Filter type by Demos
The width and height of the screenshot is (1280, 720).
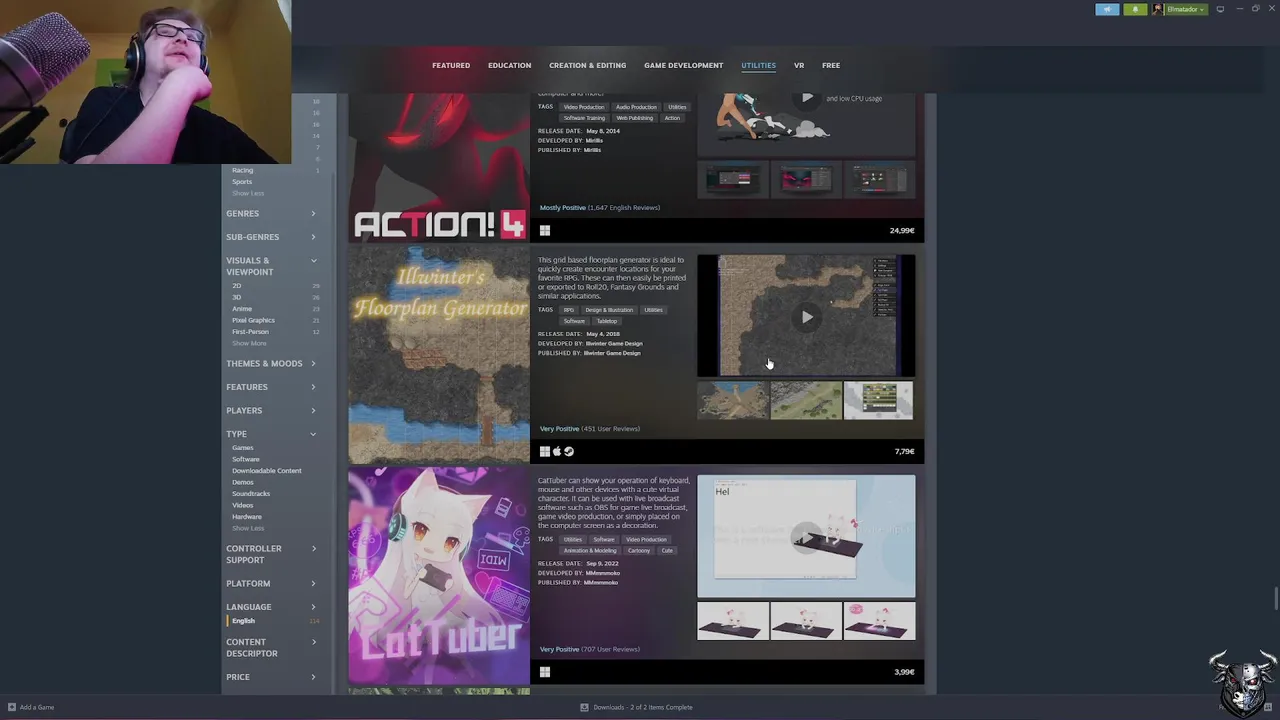[243, 482]
